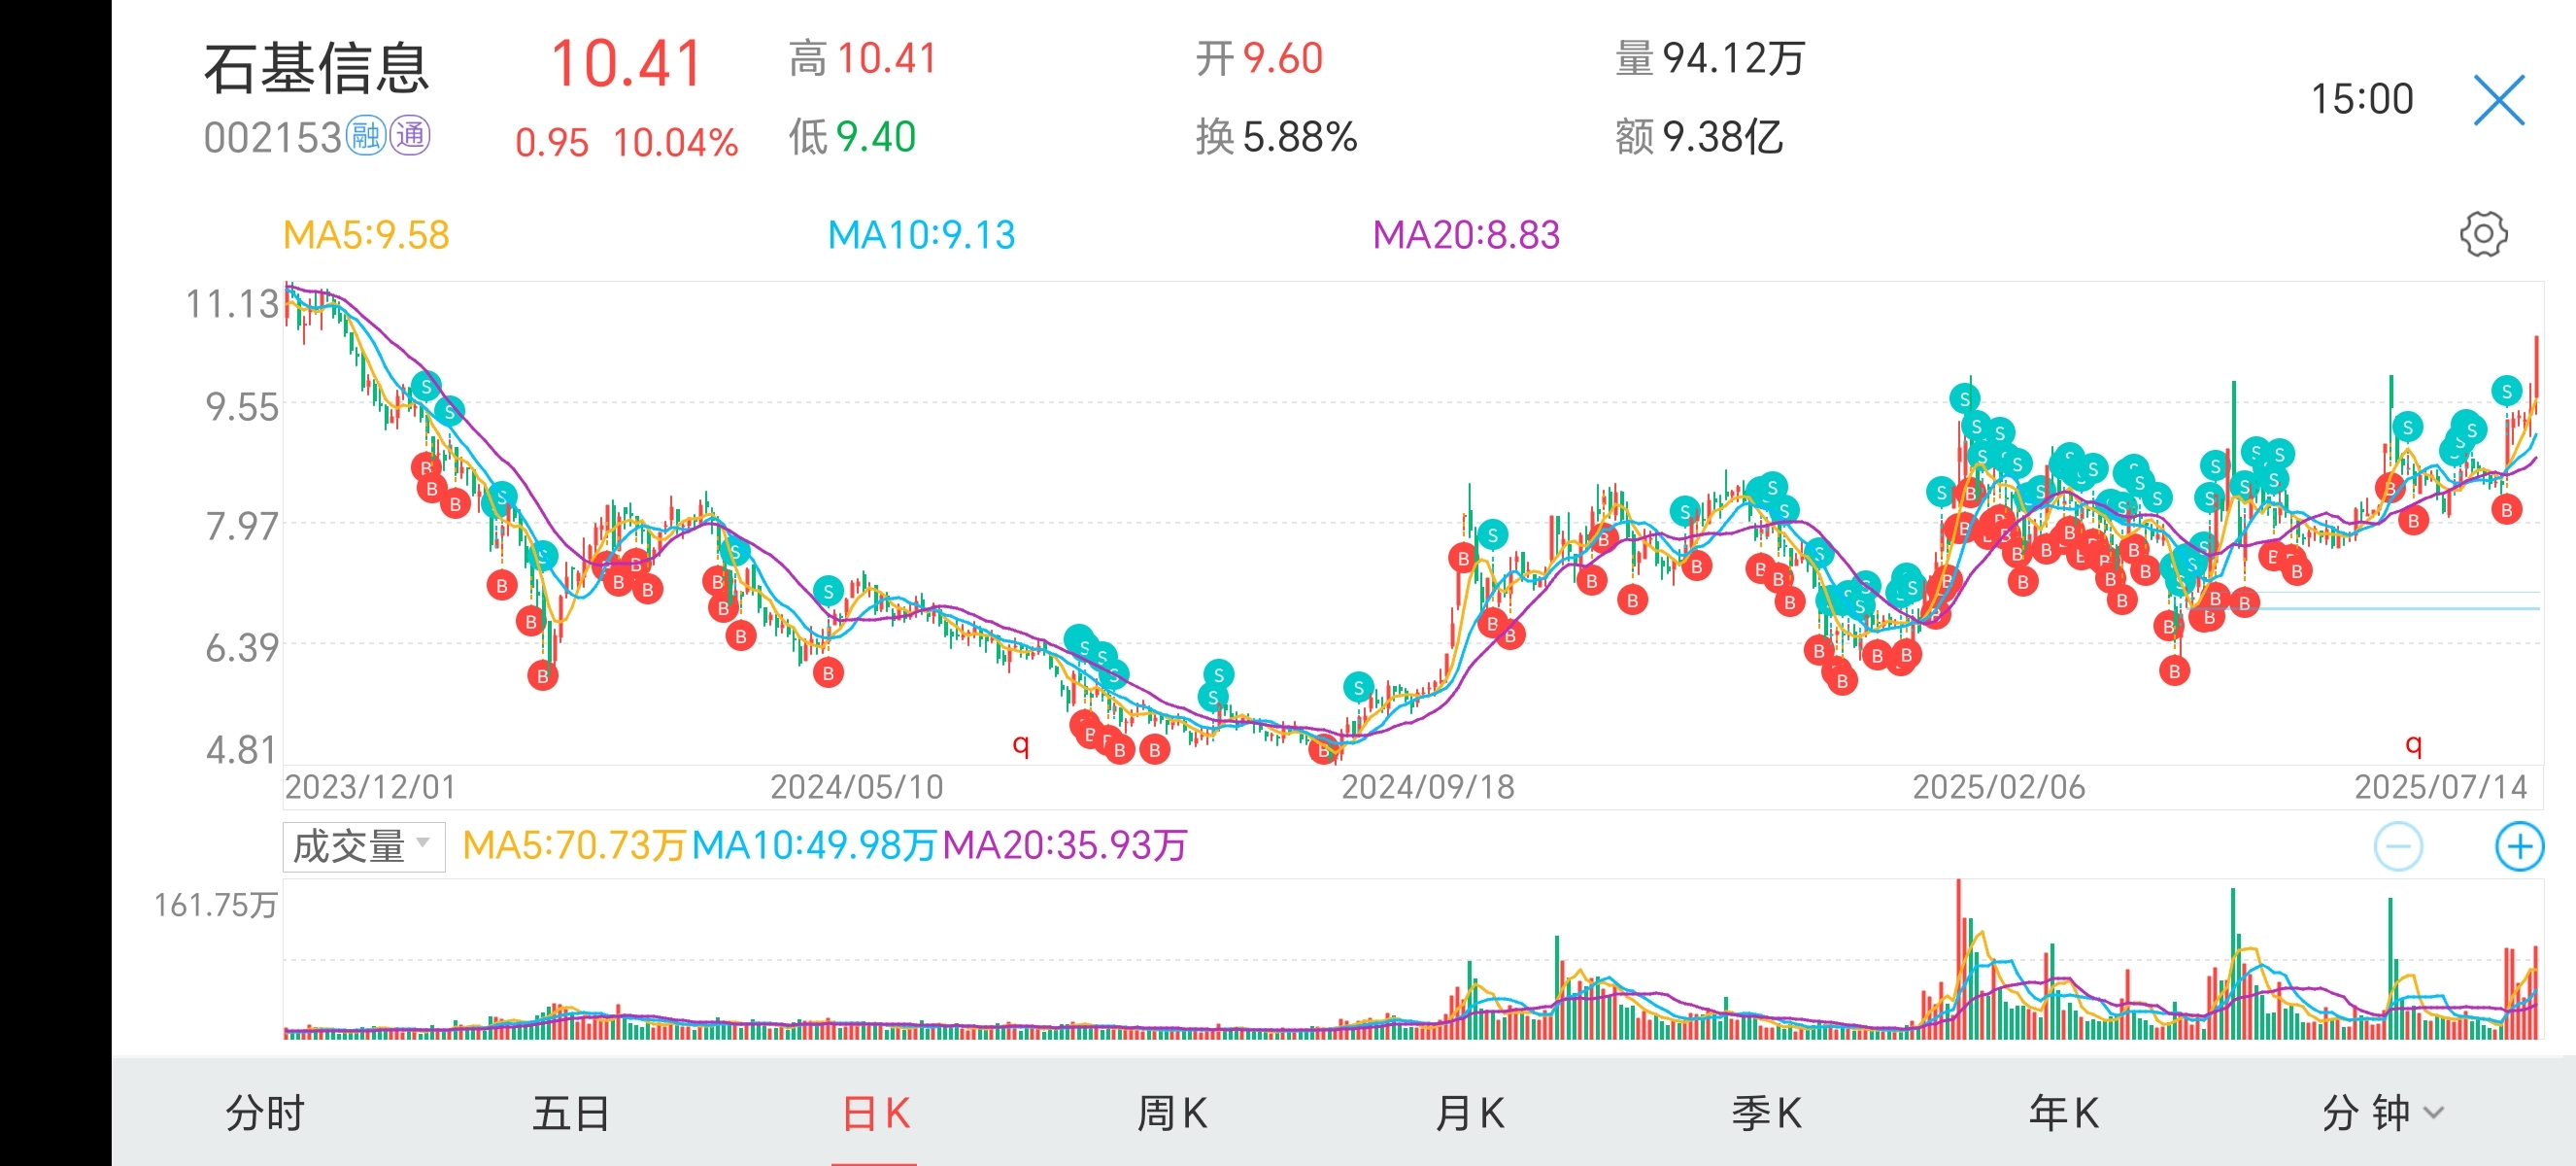This screenshot has height=1166, width=2576.
Task: Tap the volume value 94.12万
Action: coord(1733,58)
